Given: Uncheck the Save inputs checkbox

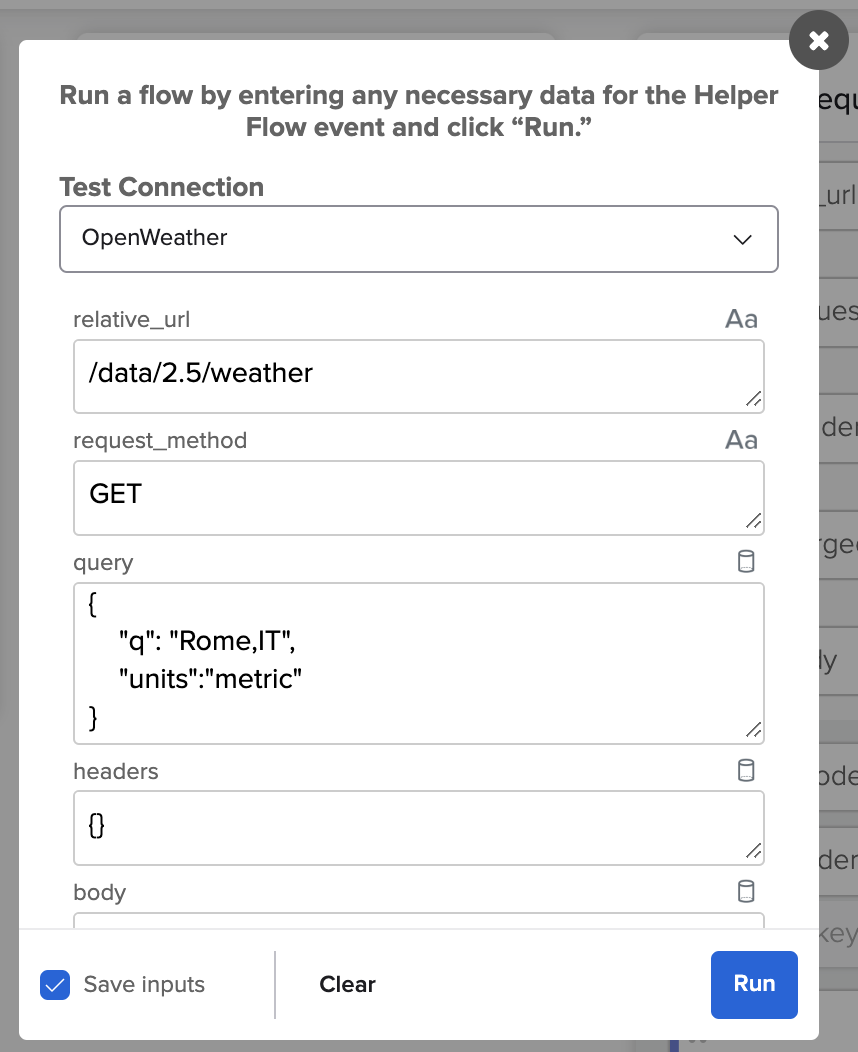Looking at the screenshot, I should [x=54, y=985].
